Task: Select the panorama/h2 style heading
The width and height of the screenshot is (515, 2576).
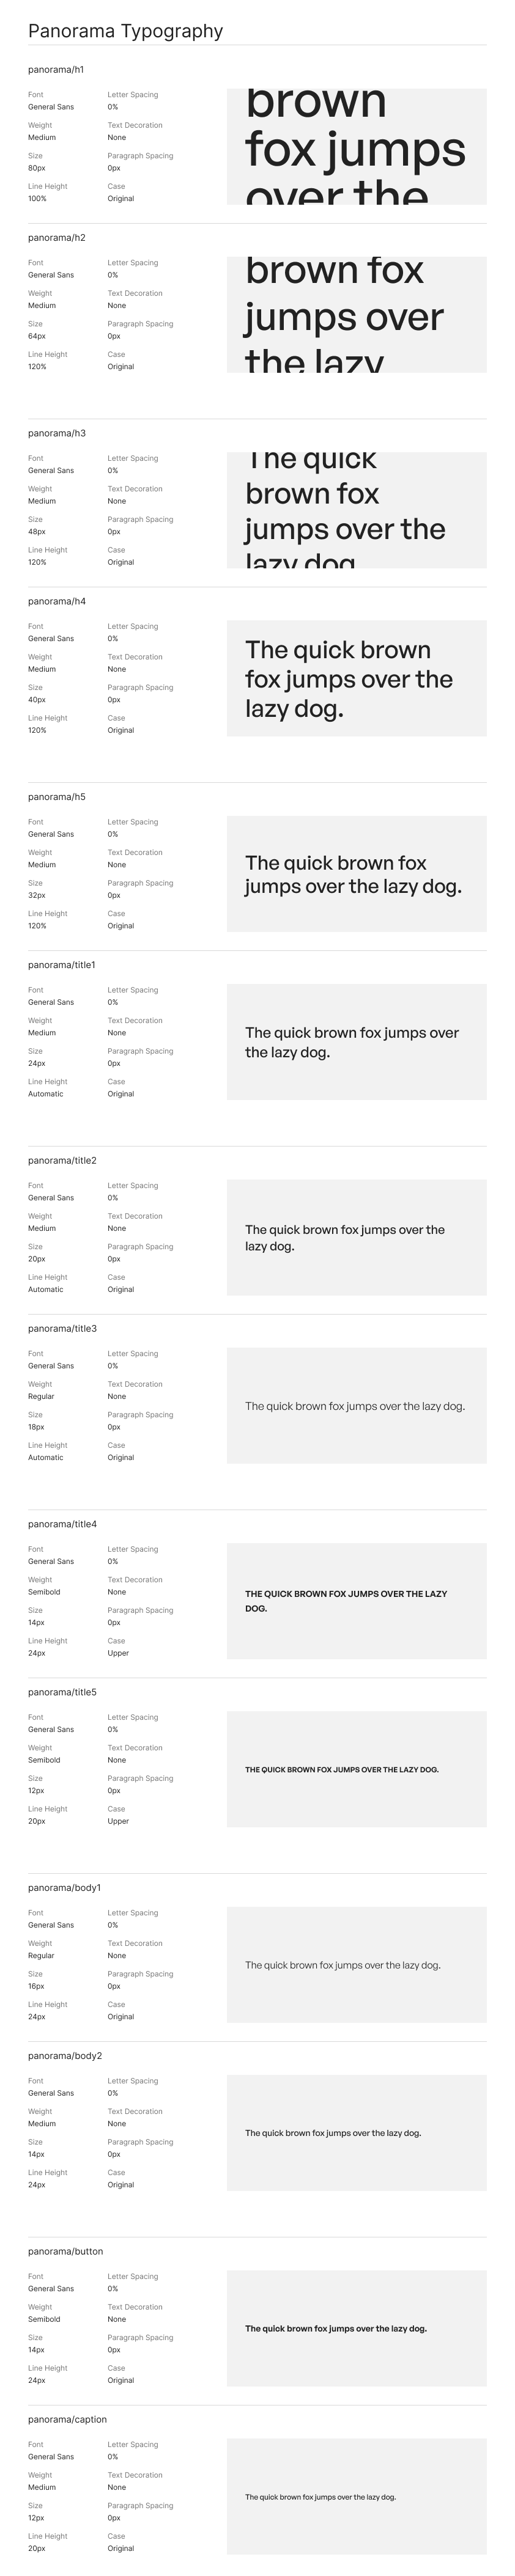Action: click(x=56, y=238)
